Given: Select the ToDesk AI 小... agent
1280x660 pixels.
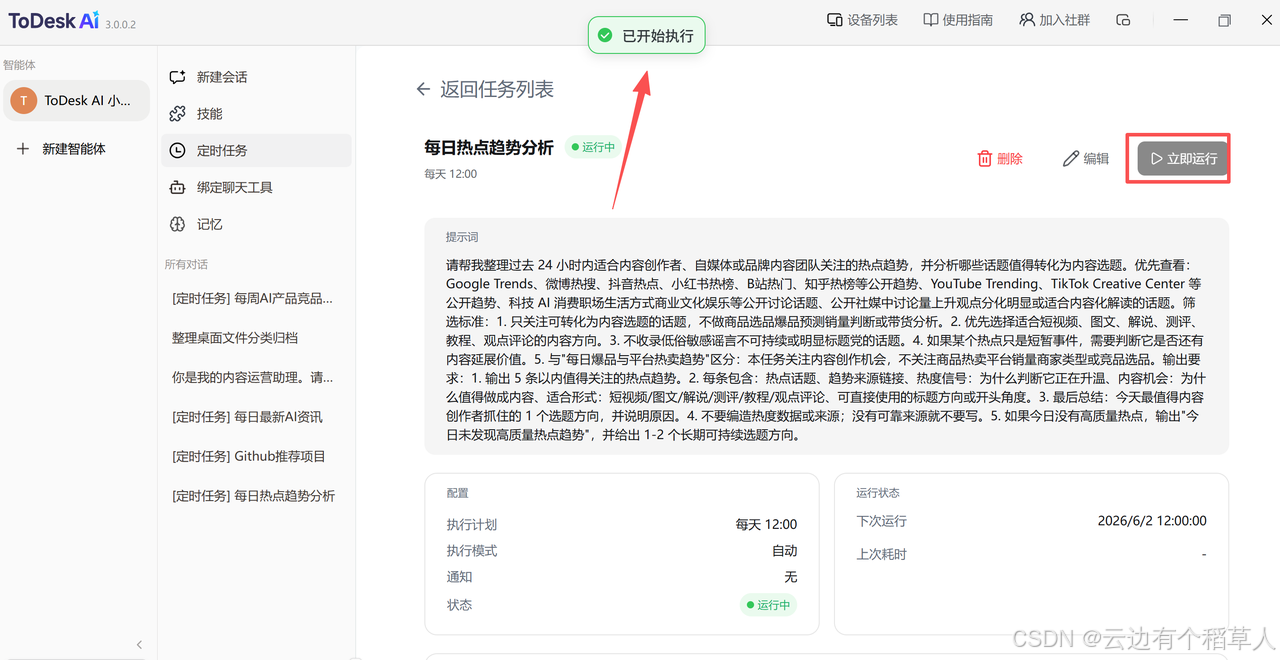Looking at the screenshot, I should (x=77, y=100).
